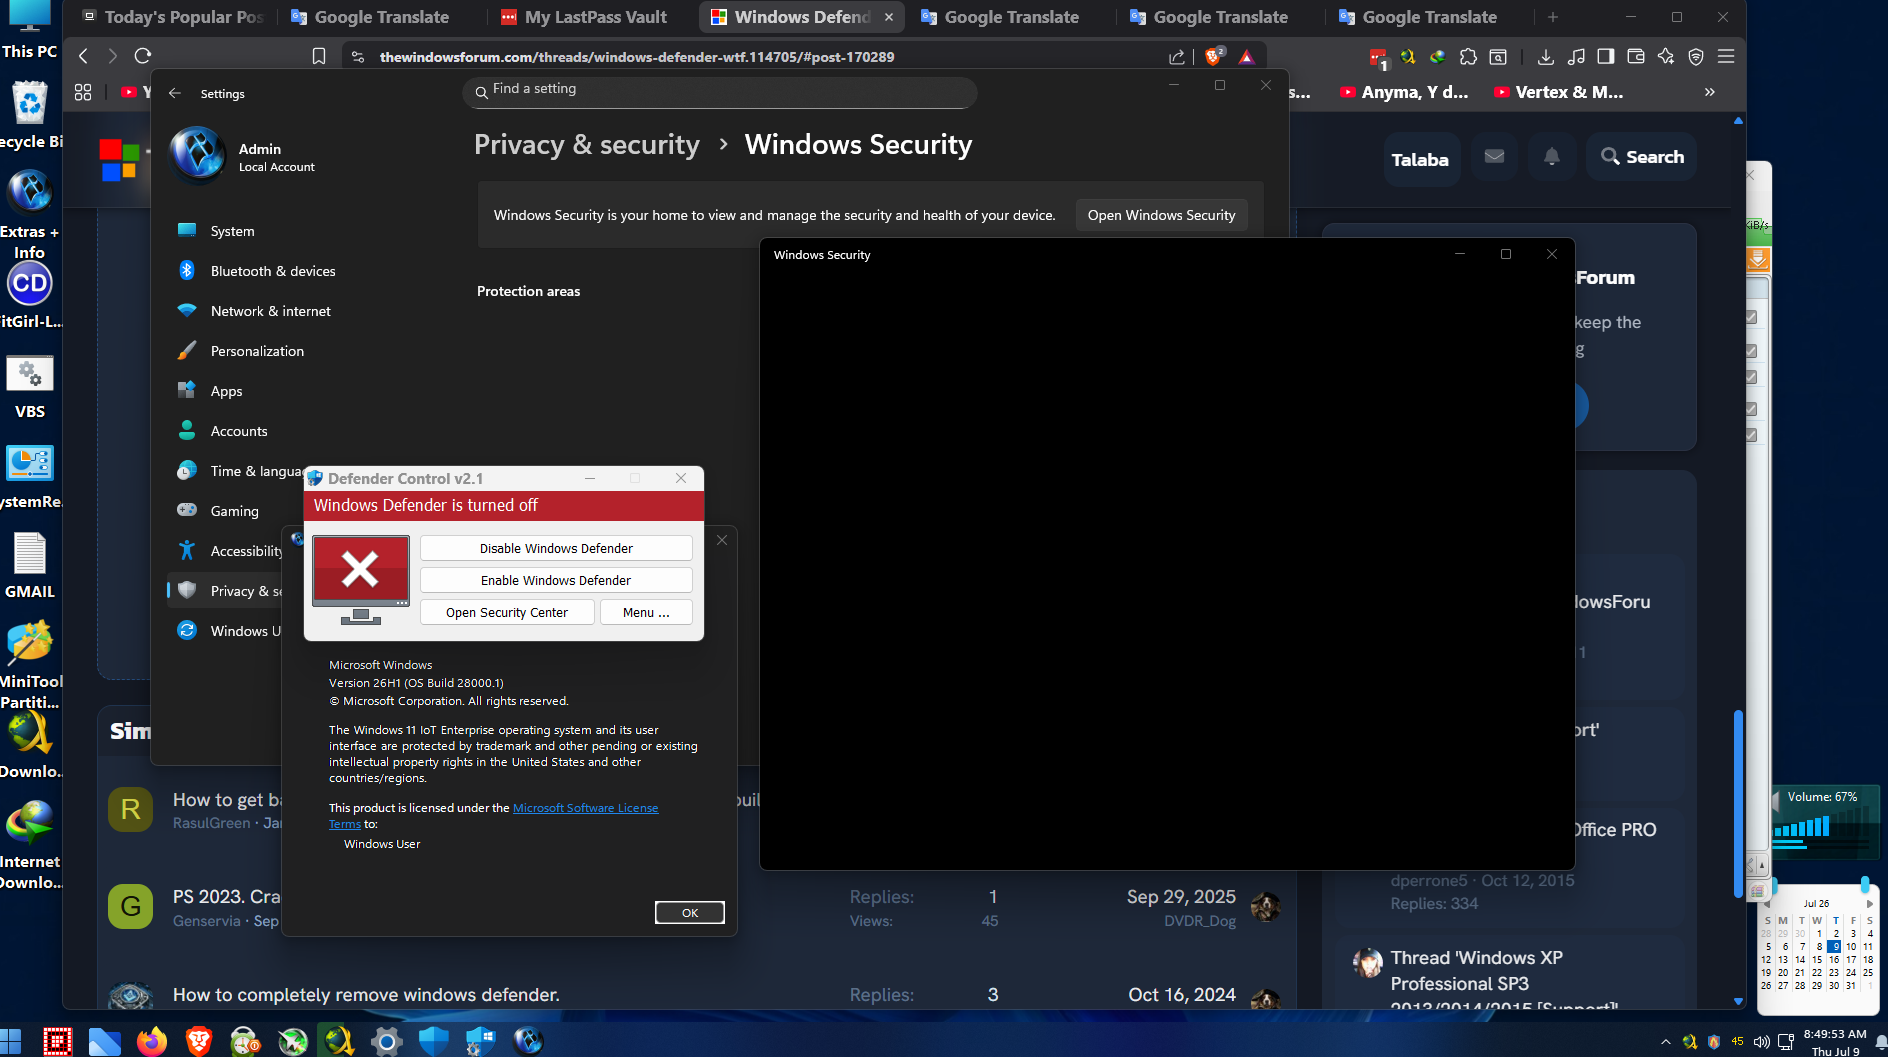Click into Find a setting search box
Image resolution: width=1888 pixels, height=1057 pixels.
719,90
